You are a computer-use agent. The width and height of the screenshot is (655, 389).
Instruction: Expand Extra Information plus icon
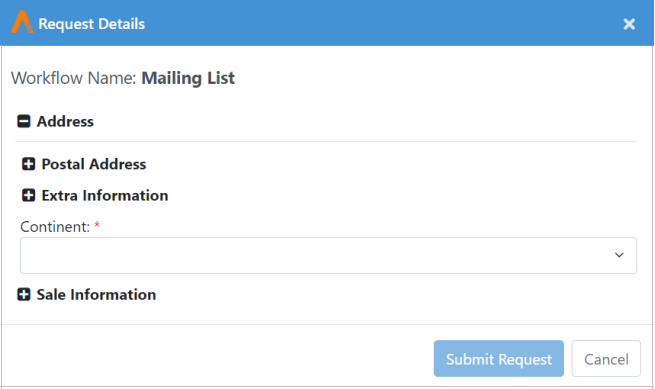click(28, 195)
